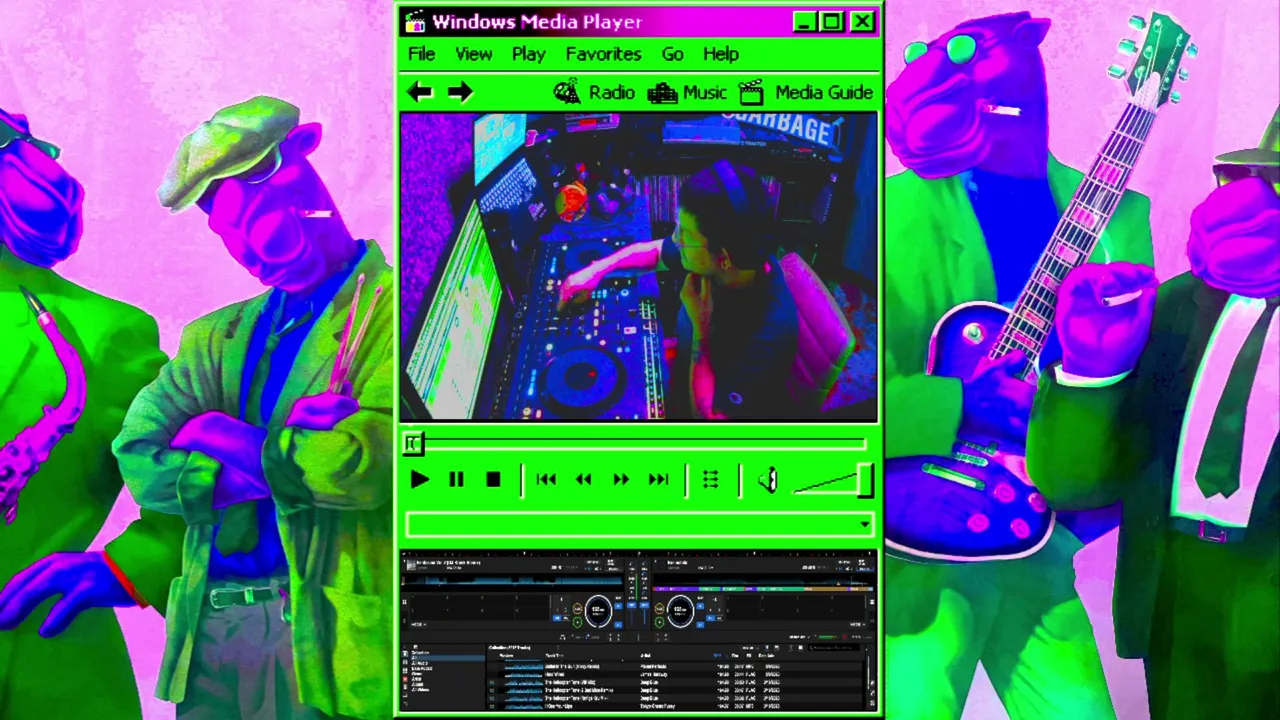Screen dimensions: 1280x720
Task: Open the playlist icon beside the skip buttons
Action: click(x=710, y=481)
